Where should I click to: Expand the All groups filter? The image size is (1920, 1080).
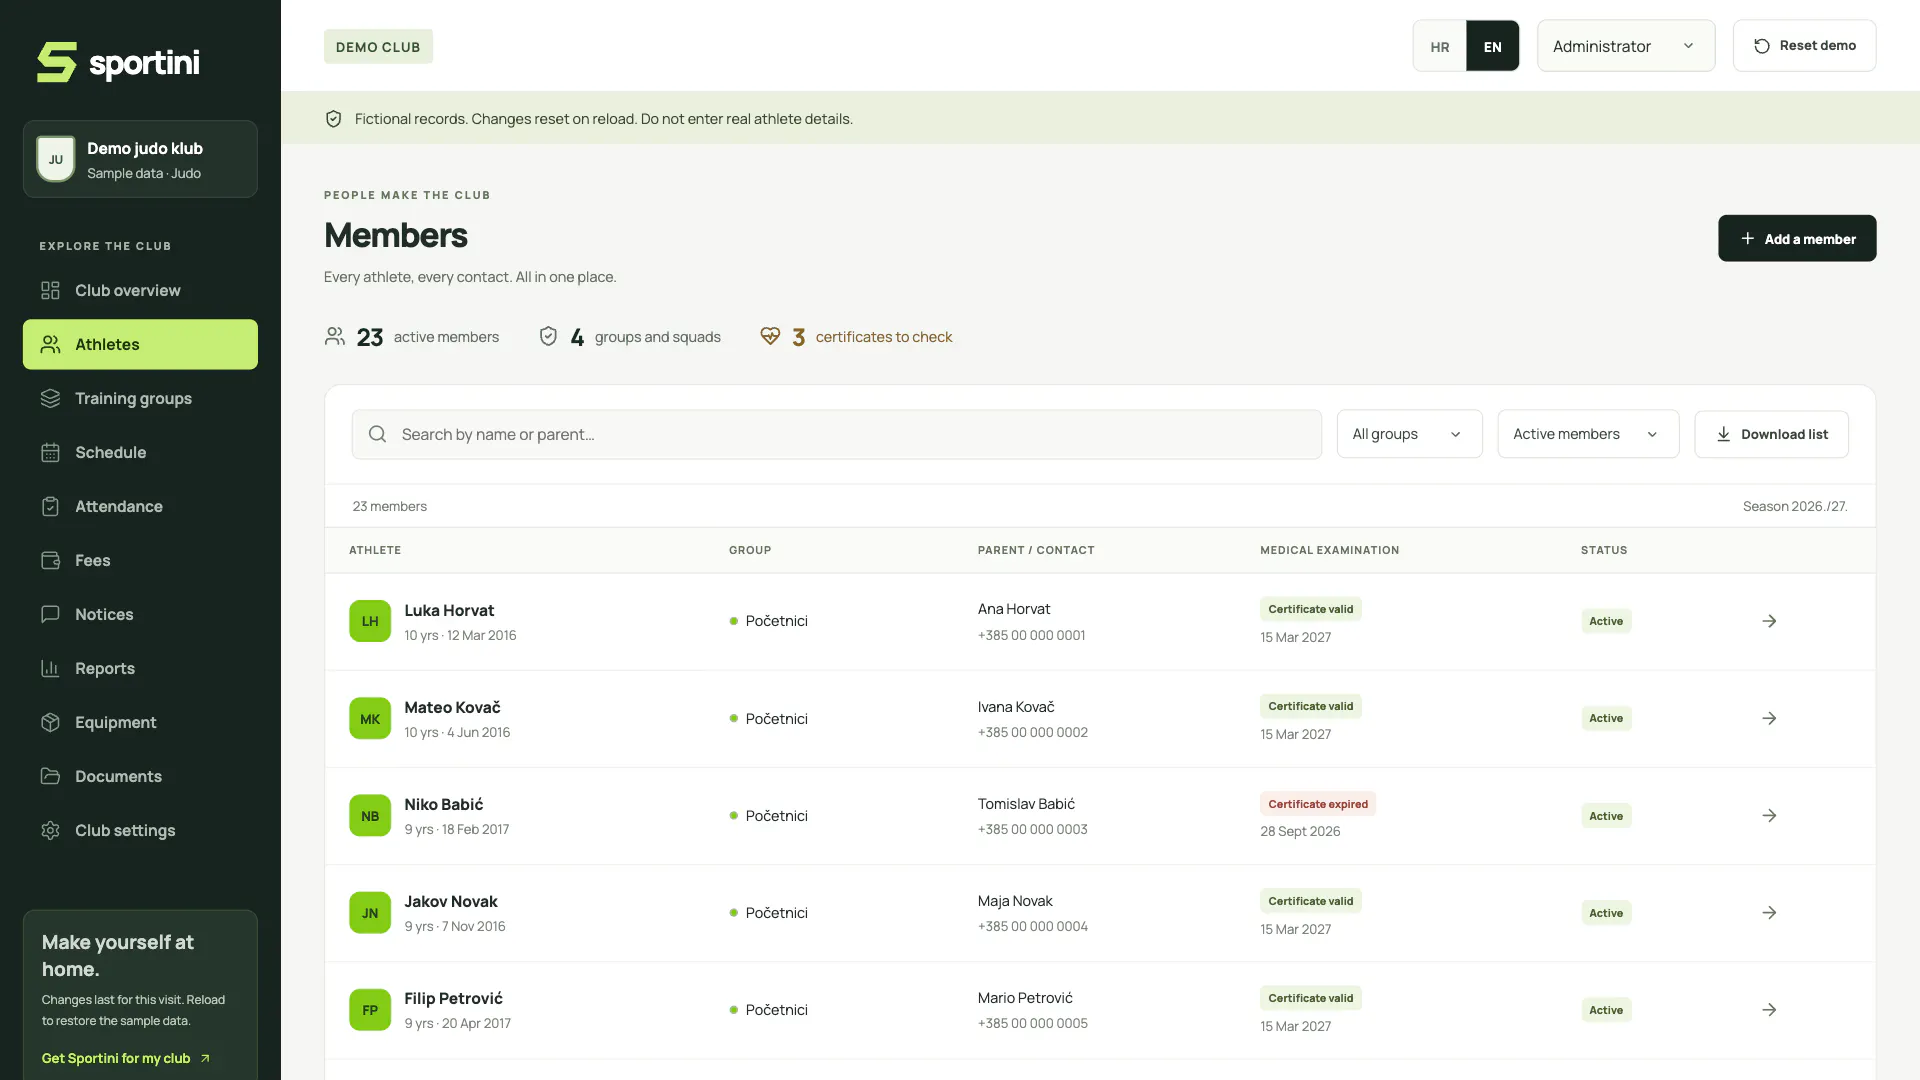(1409, 434)
